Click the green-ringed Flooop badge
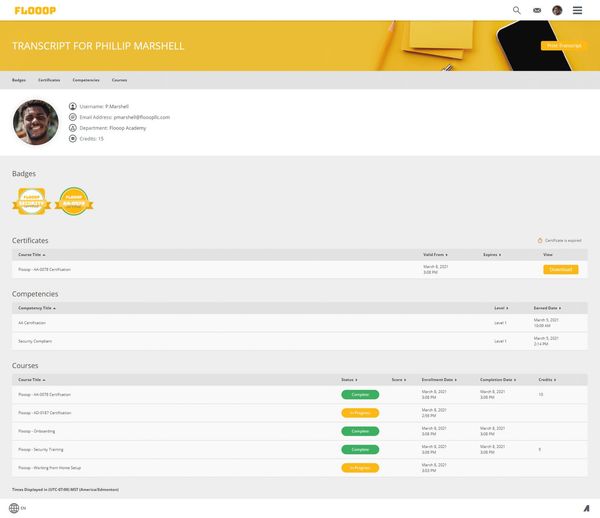The image size is (600, 518). pyautogui.click(x=74, y=201)
